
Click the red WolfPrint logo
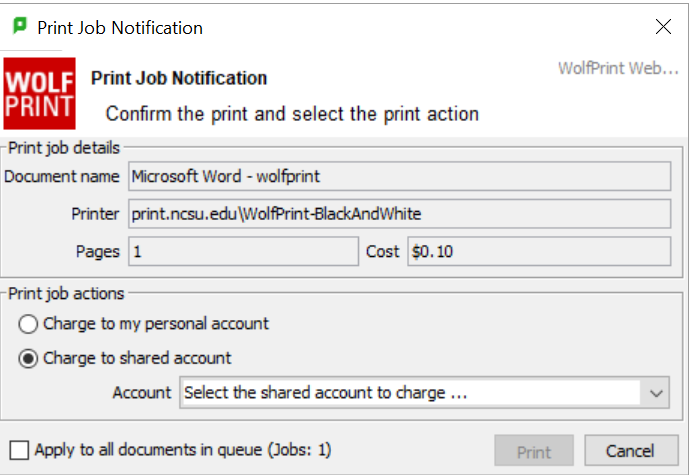pyautogui.click(x=39, y=94)
